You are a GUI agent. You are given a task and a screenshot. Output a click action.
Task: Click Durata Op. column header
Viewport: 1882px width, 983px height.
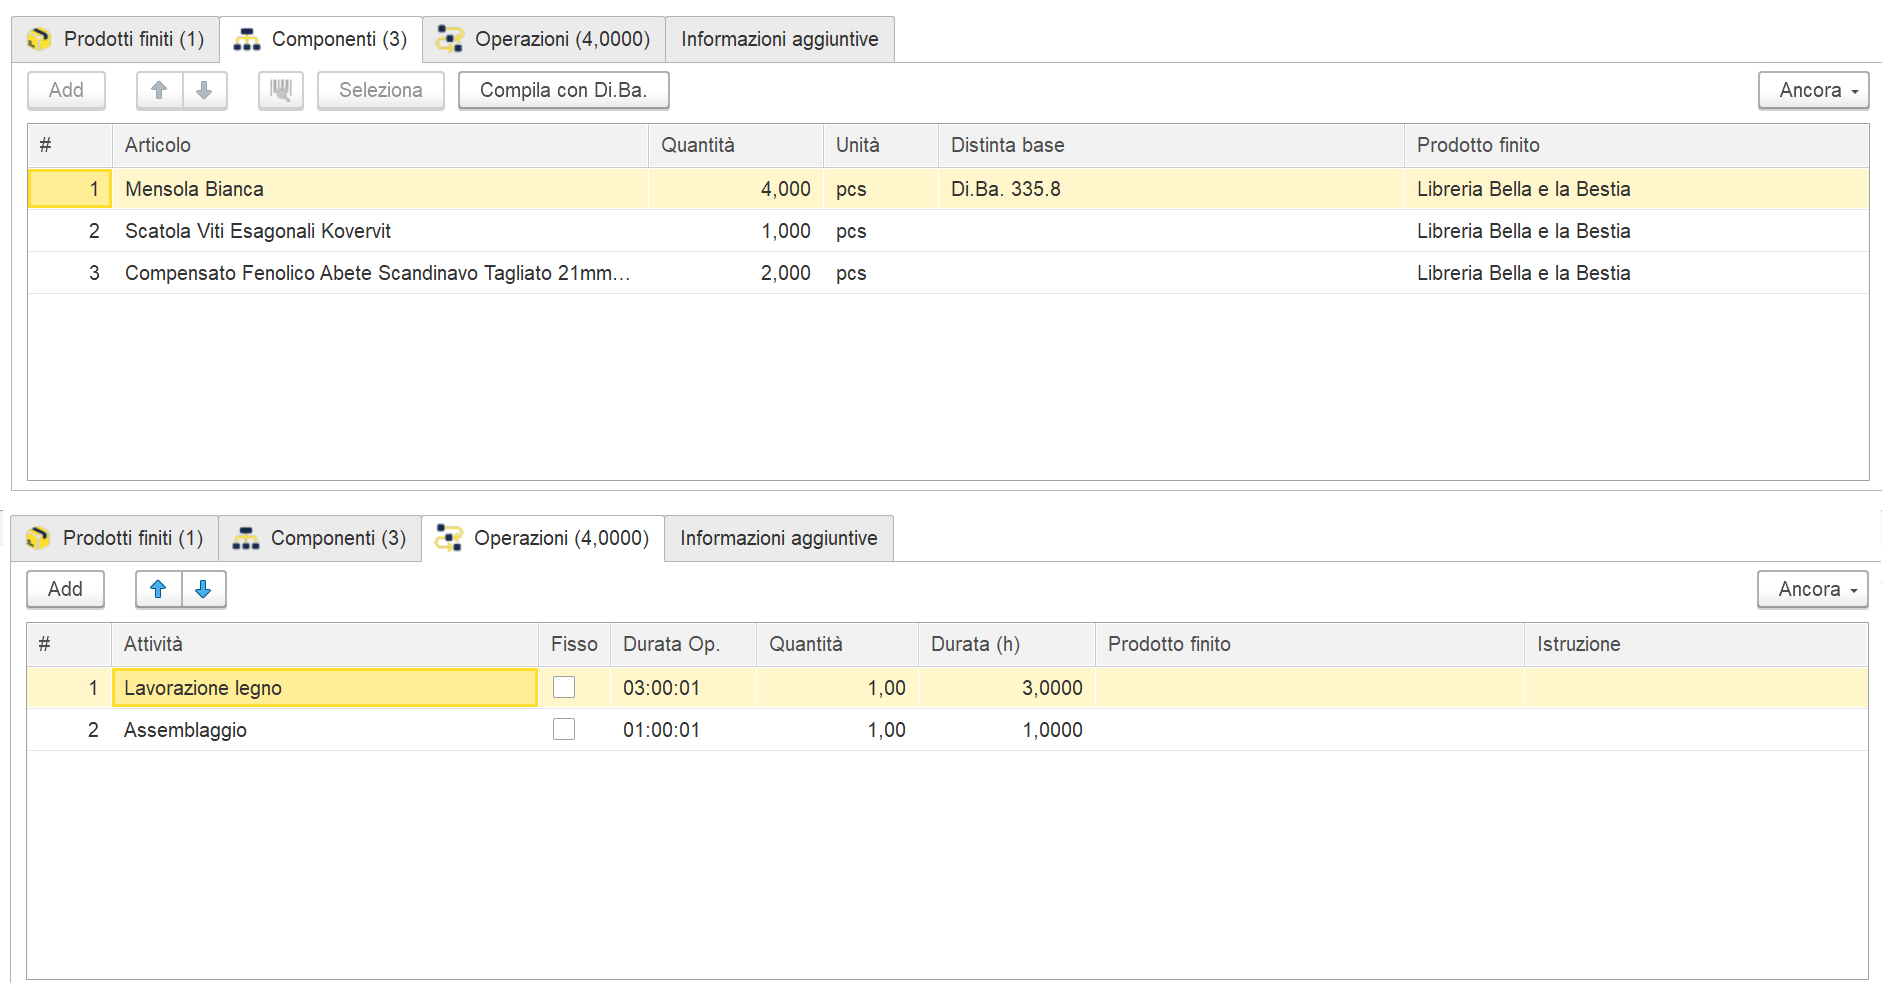[x=683, y=644]
